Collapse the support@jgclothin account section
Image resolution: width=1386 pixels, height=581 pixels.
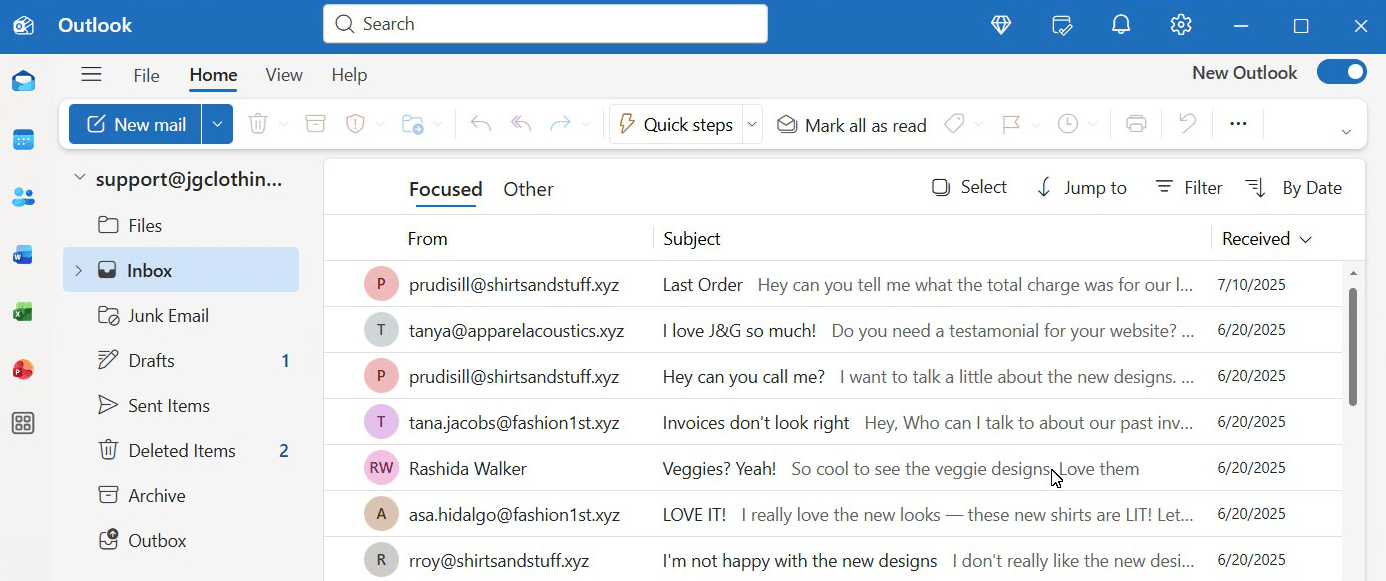tap(79, 178)
